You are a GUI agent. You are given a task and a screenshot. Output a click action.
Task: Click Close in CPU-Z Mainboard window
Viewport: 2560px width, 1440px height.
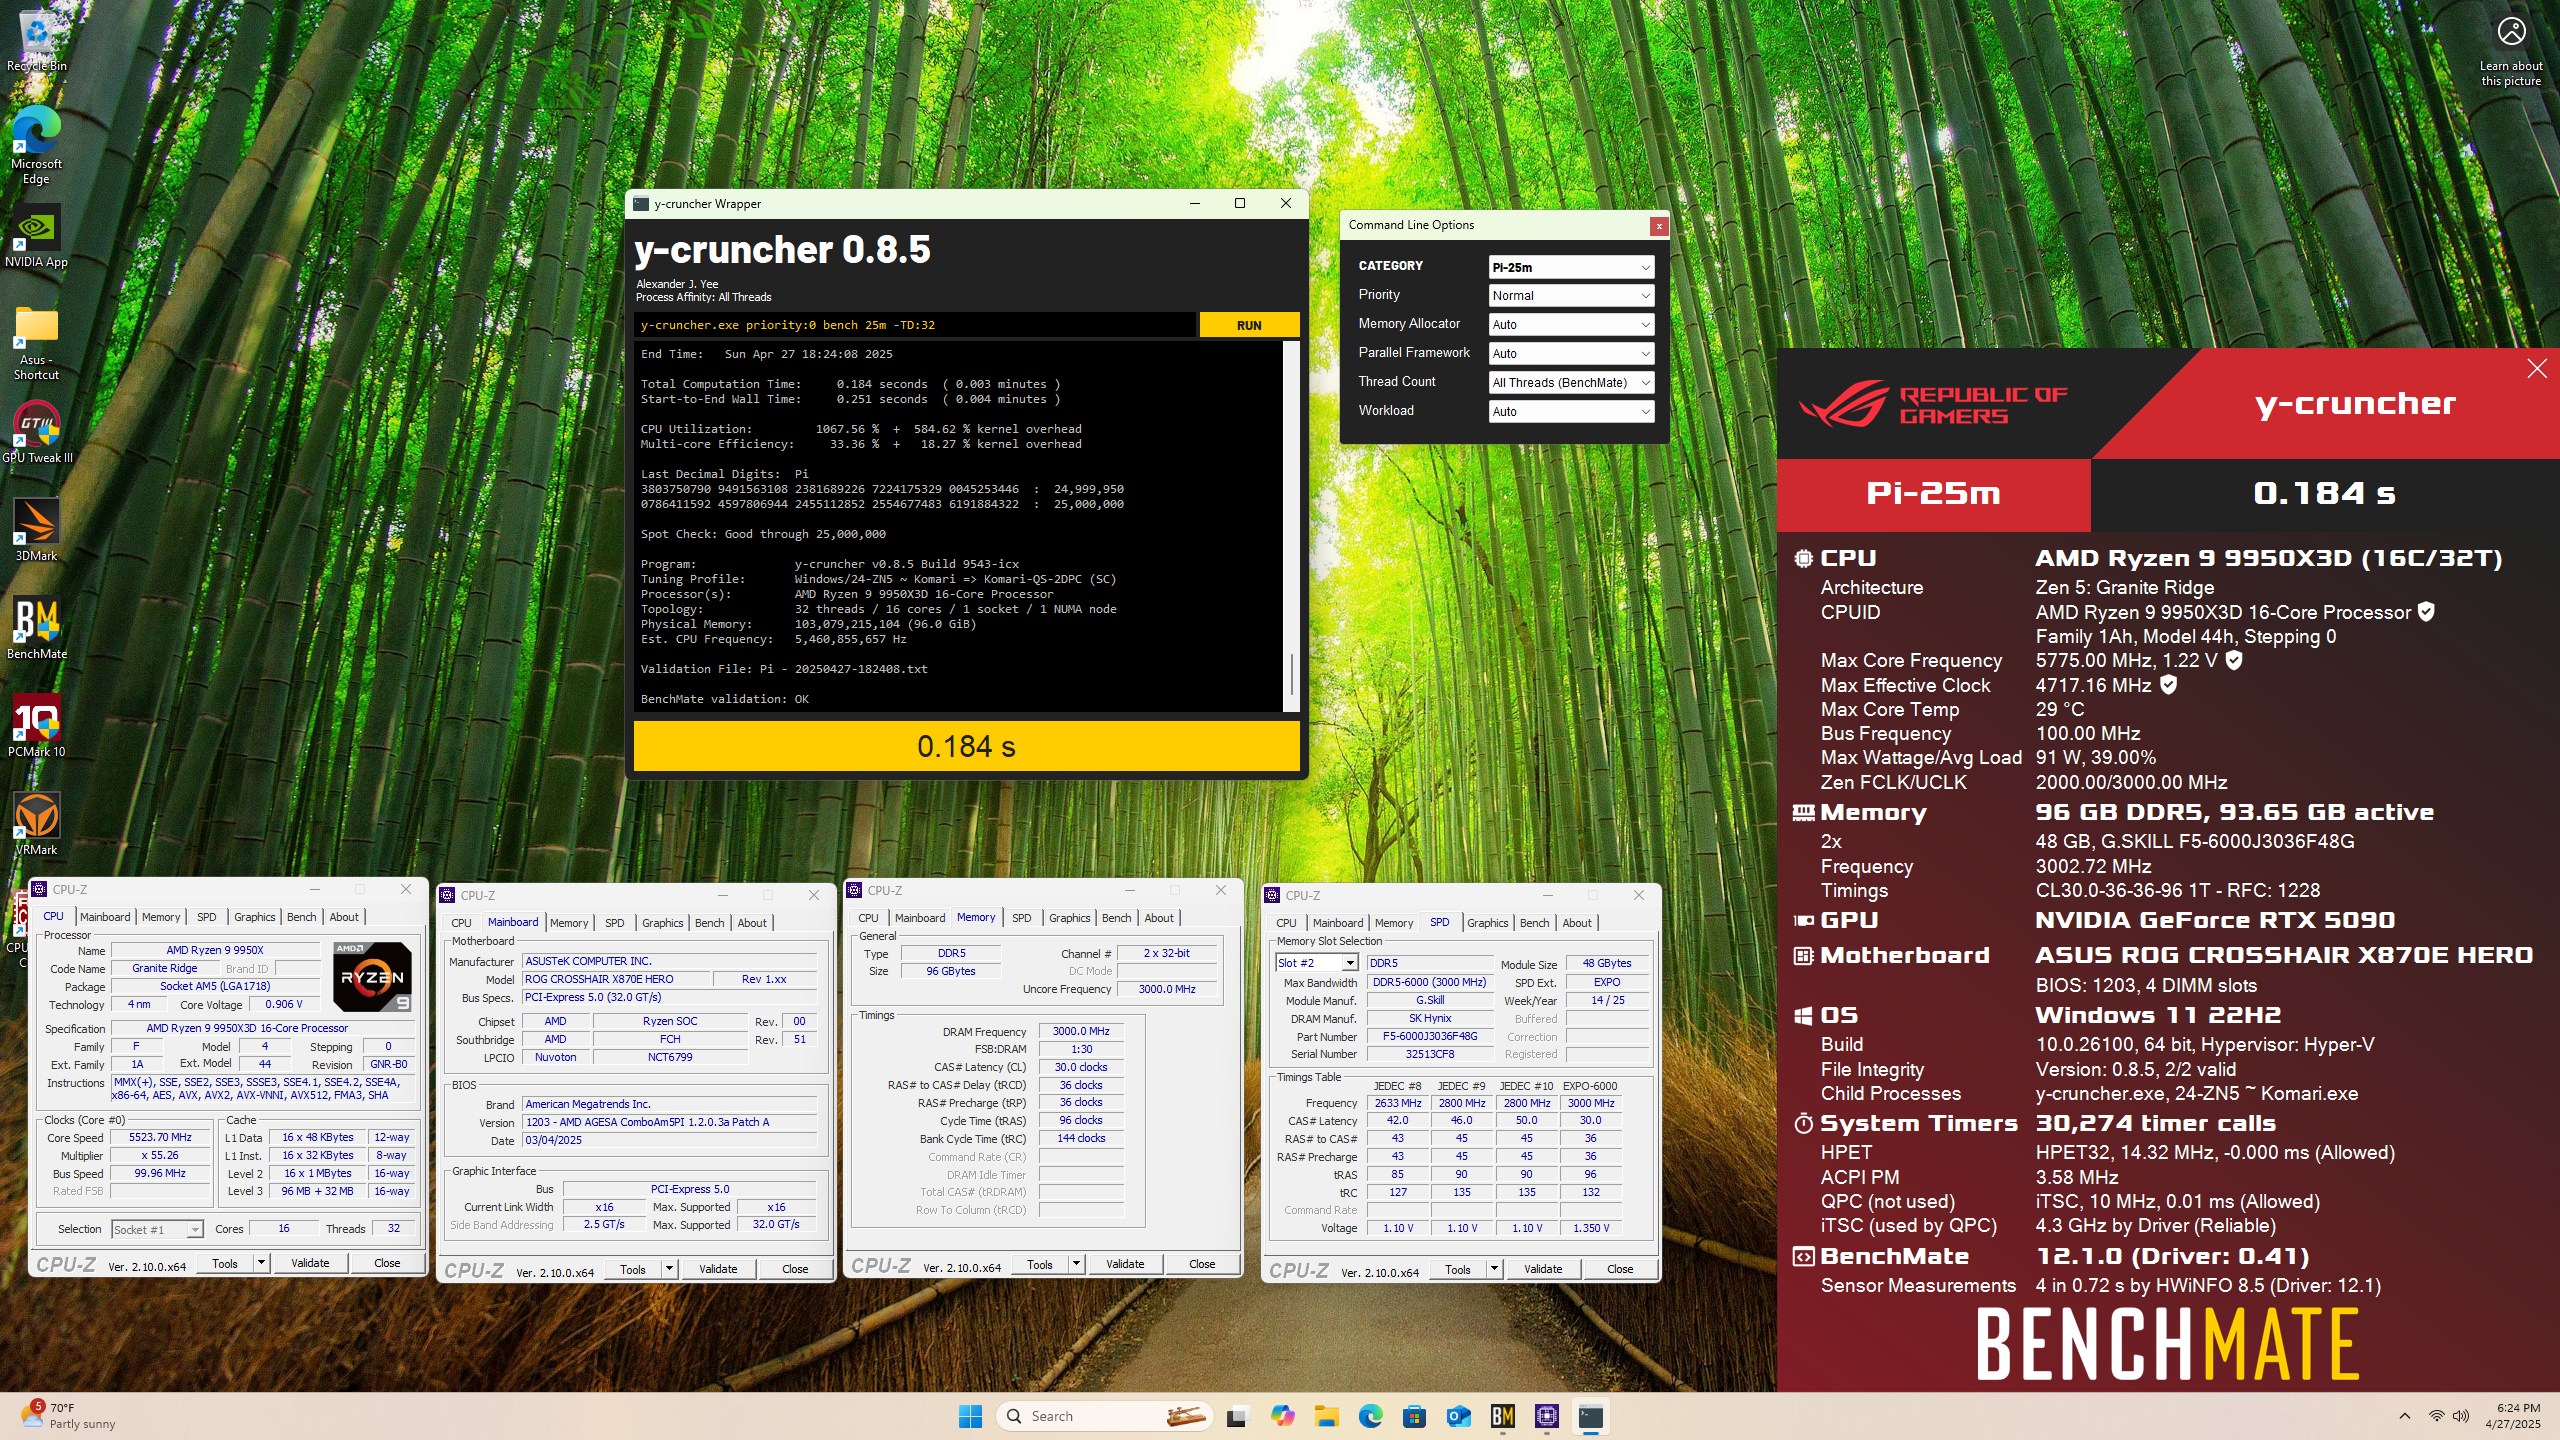(x=795, y=1269)
